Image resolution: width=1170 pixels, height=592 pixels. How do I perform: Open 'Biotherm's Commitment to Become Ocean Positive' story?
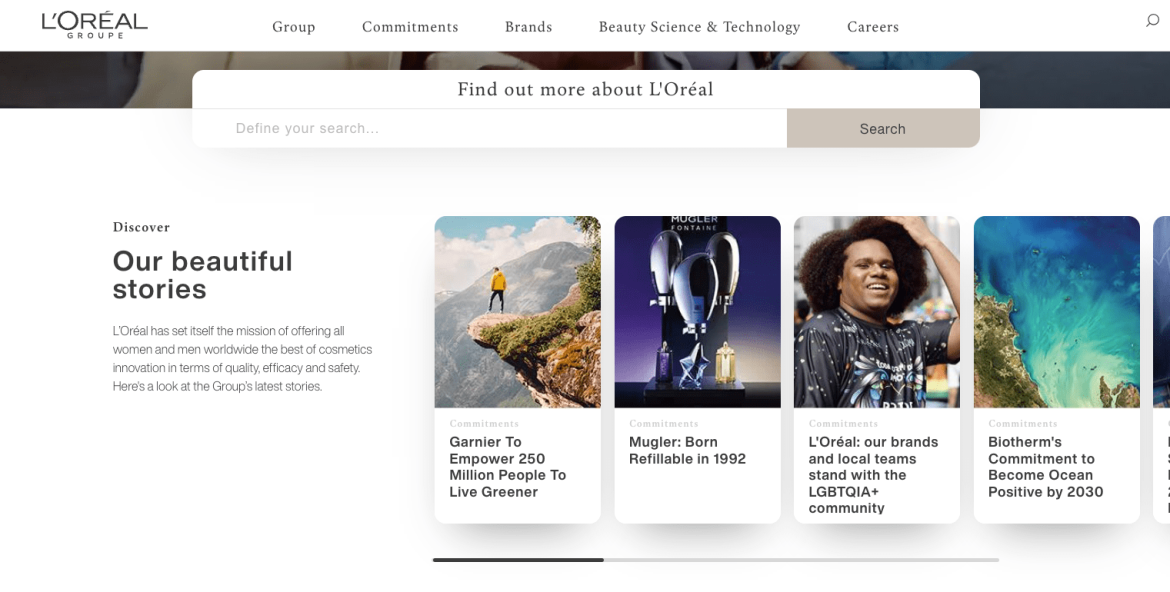tap(1044, 466)
